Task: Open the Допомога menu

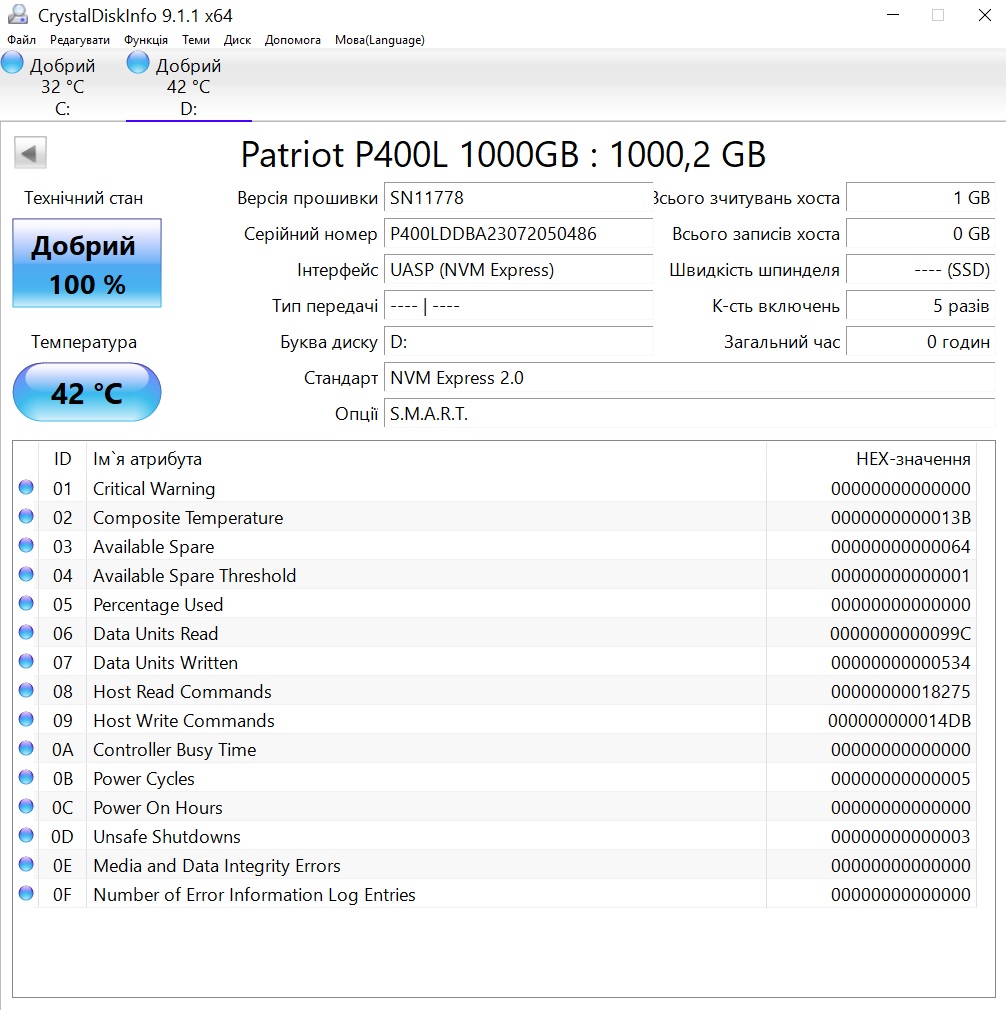Action: click(293, 40)
